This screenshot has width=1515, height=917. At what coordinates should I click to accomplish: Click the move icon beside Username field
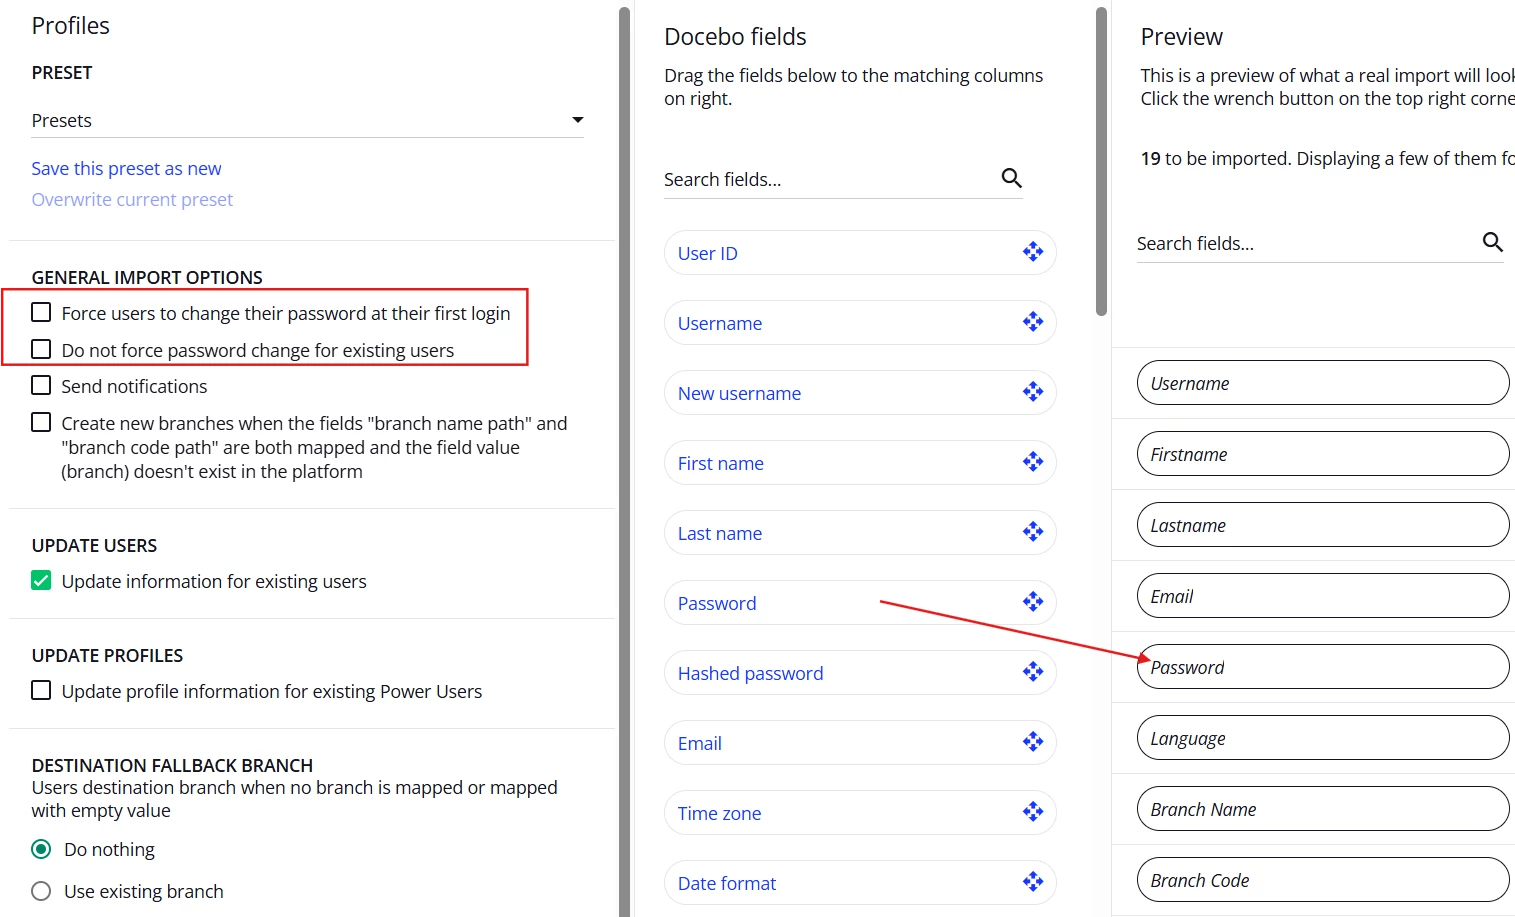pyautogui.click(x=1033, y=322)
